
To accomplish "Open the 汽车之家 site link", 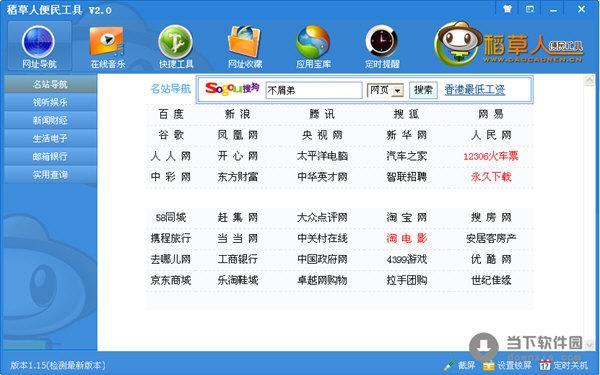I will [406, 156].
